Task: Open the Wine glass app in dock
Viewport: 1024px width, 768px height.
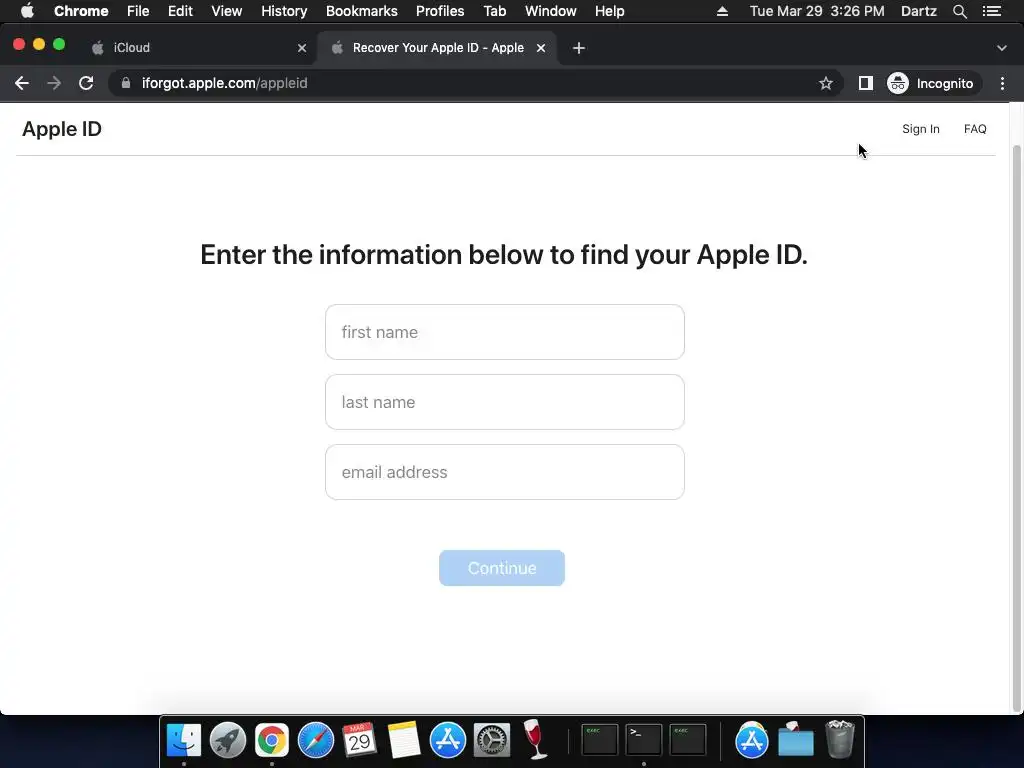Action: click(536, 740)
